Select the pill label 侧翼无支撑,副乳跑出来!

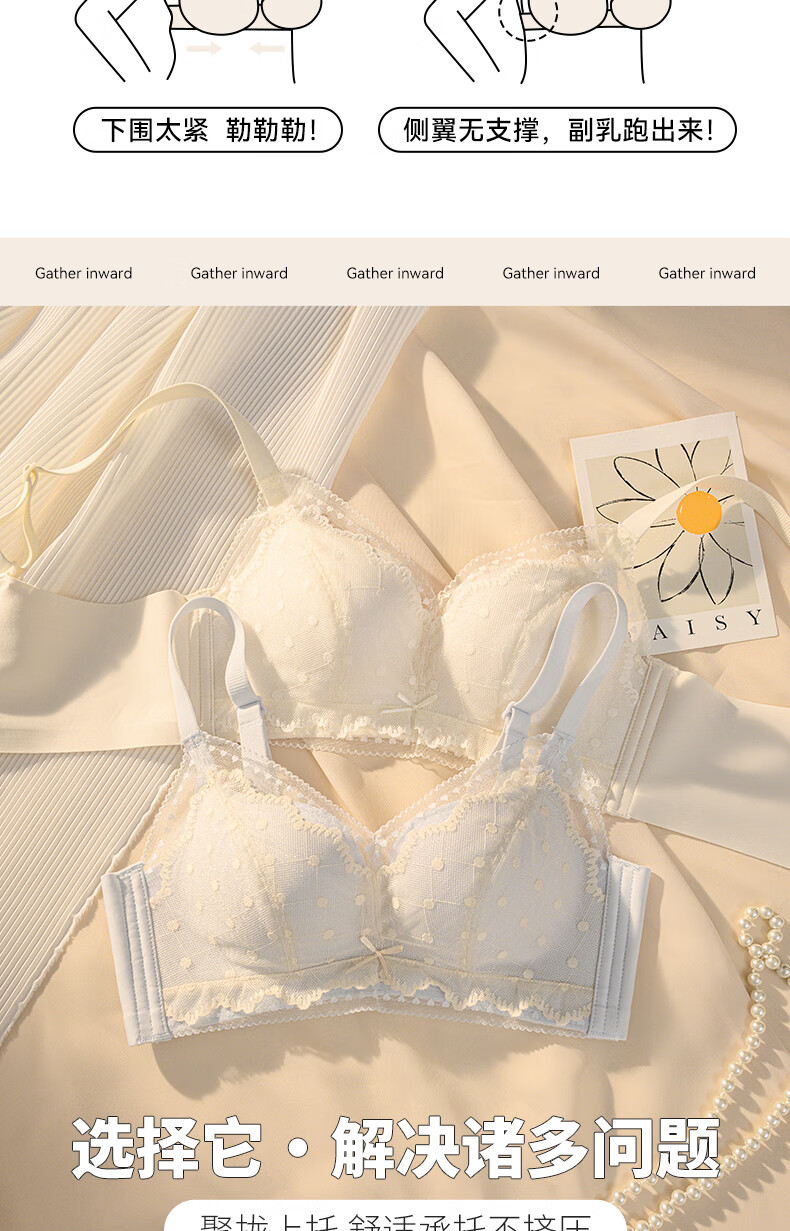tap(557, 130)
